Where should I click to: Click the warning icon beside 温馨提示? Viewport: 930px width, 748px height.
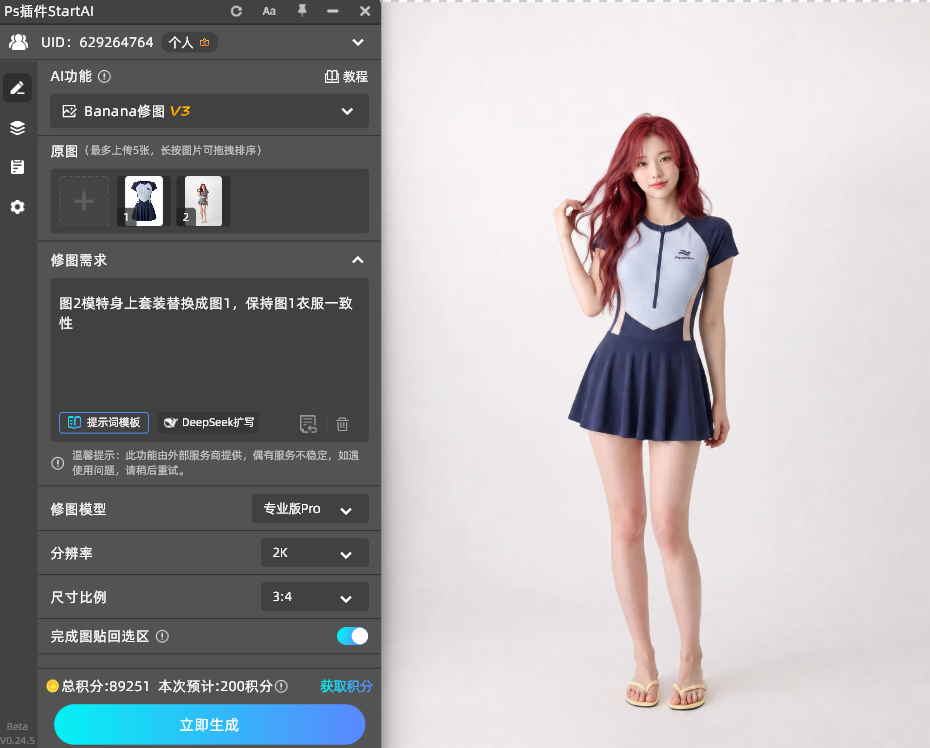coord(58,463)
